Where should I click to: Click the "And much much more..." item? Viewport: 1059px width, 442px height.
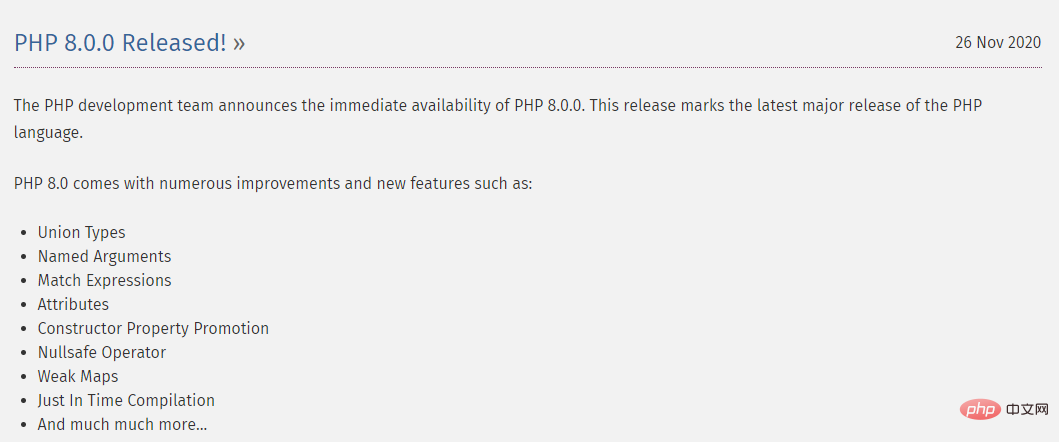(x=122, y=424)
